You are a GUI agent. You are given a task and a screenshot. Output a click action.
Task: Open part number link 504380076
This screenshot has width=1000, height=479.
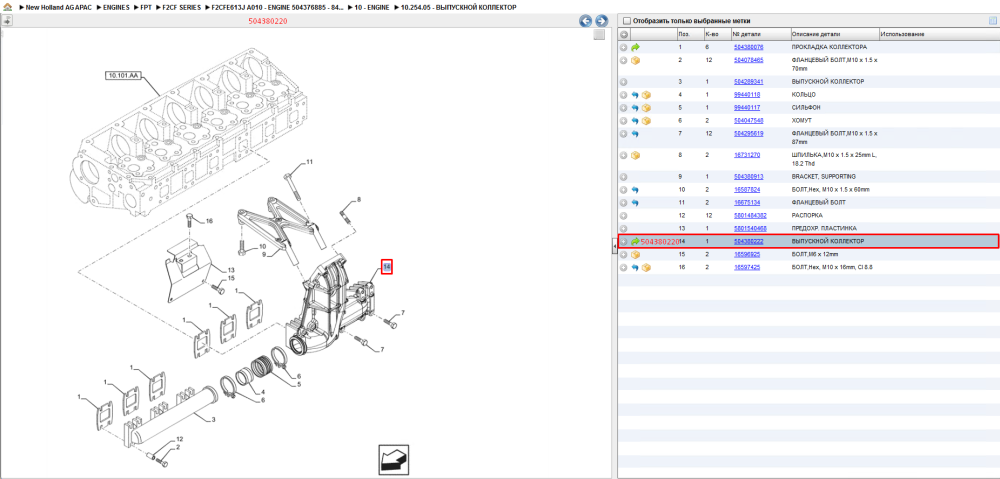[749, 47]
